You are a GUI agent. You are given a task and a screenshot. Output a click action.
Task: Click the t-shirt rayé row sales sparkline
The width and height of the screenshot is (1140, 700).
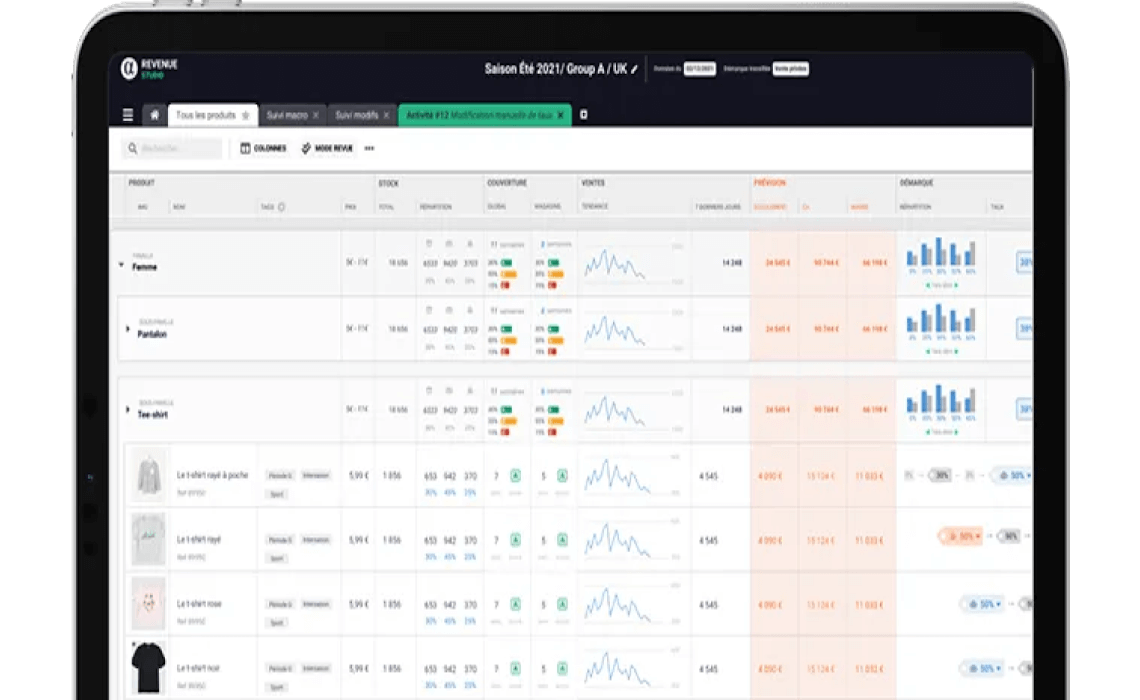click(617, 540)
